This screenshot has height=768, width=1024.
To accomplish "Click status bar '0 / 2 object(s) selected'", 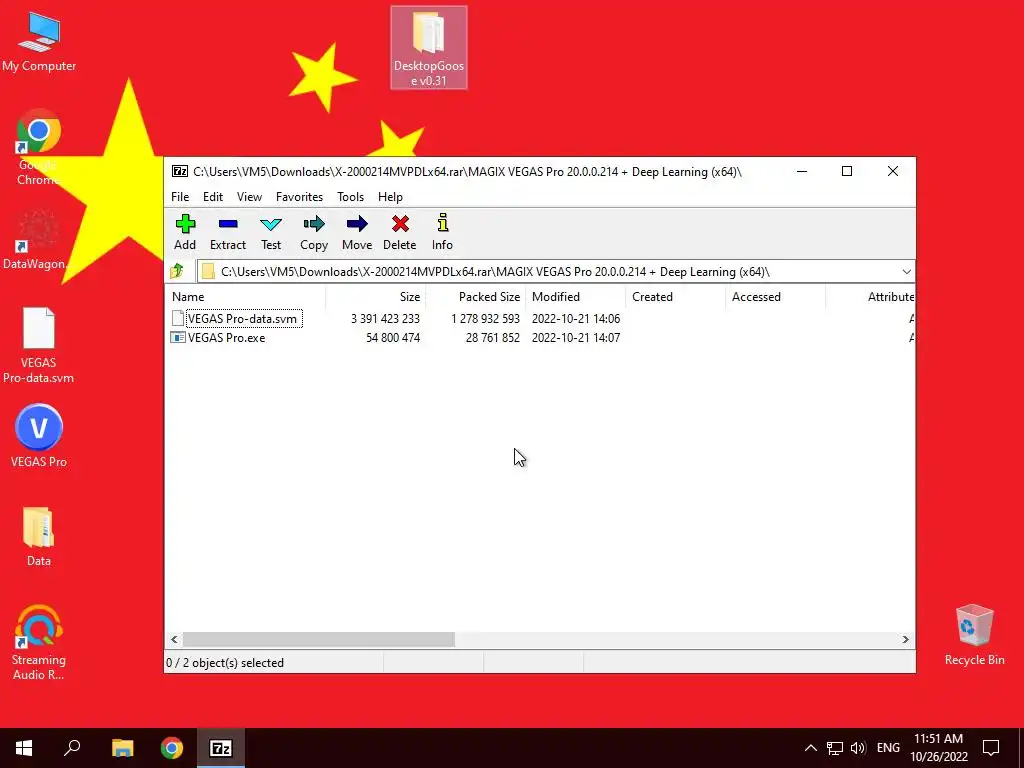I will click(x=225, y=663).
